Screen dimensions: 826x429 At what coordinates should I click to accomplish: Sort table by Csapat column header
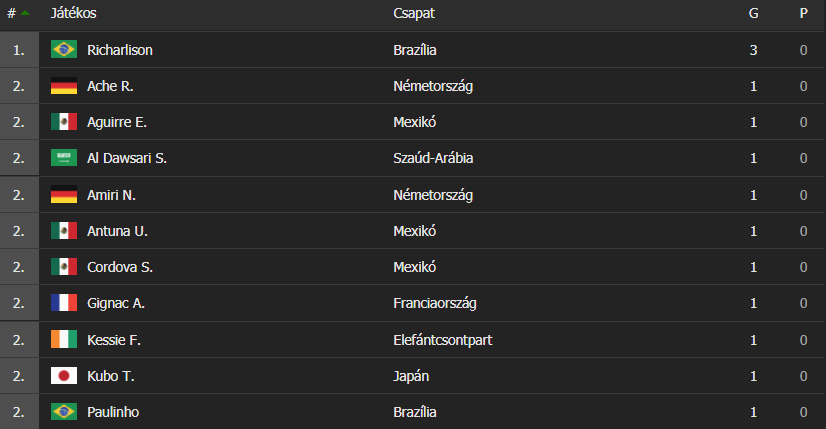[x=414, y=13]
